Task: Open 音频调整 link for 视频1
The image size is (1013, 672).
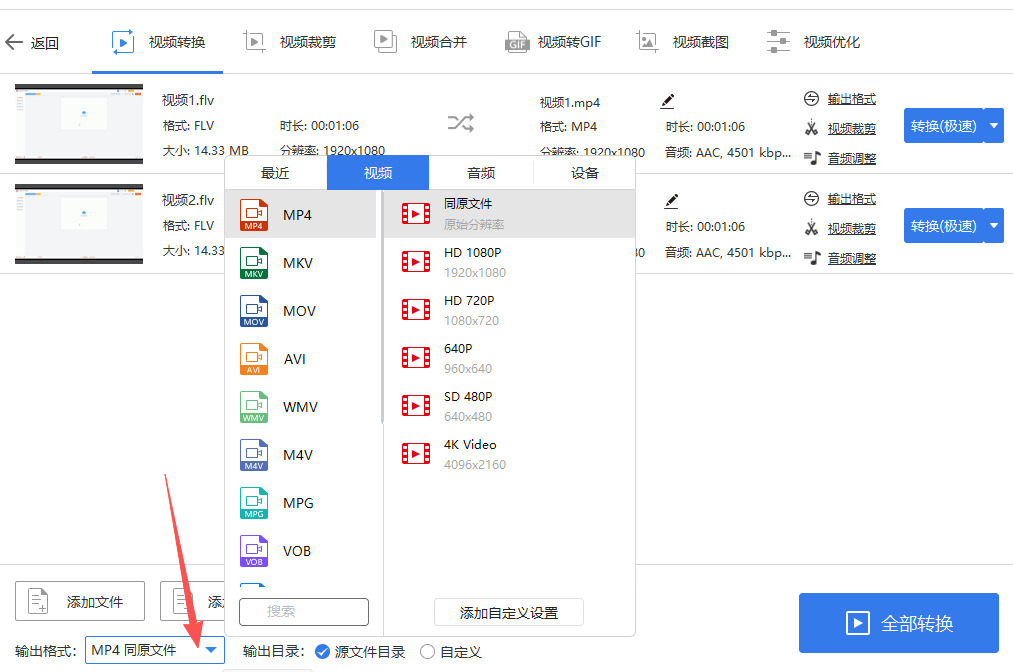Action: (x=851, y=158)
